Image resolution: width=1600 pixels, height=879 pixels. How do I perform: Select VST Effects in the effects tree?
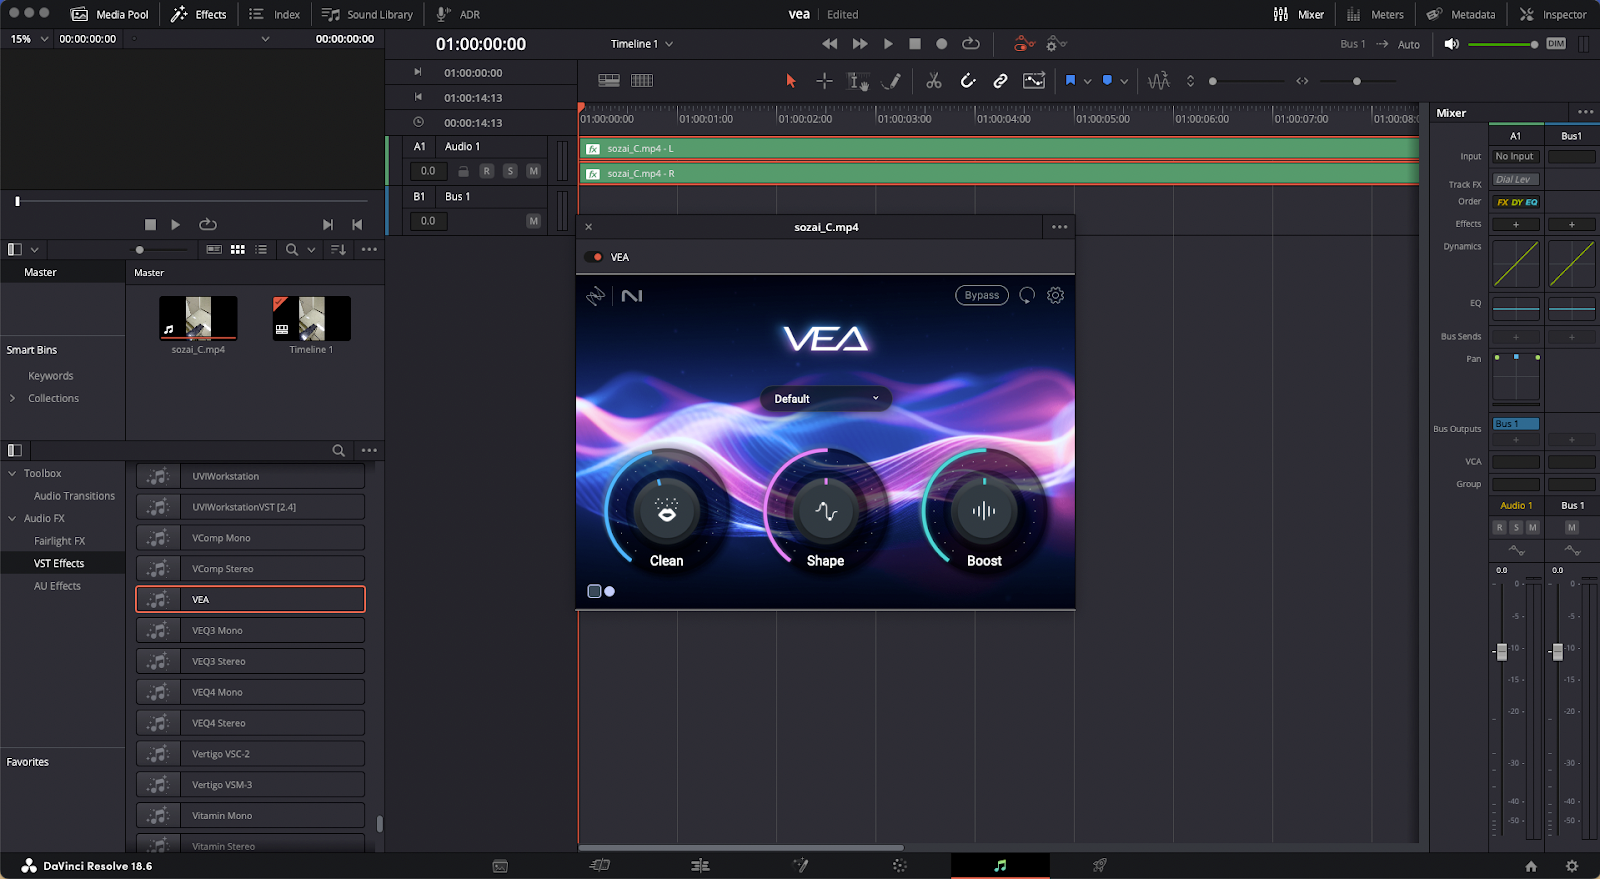point(59,564)
